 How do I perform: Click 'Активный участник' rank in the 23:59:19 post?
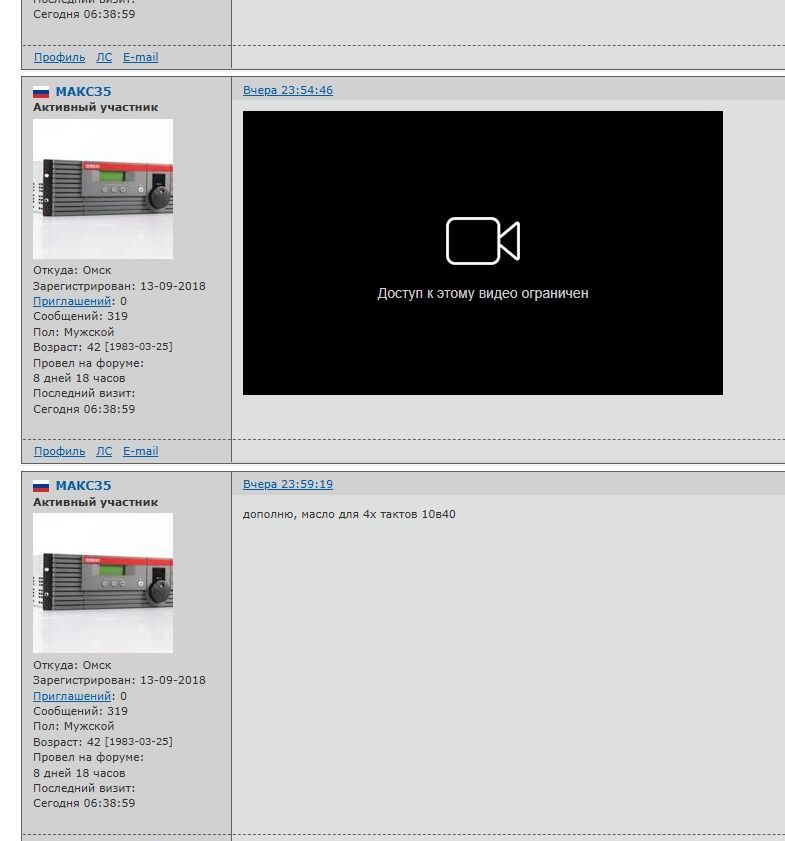pyautogui.click(x=95, y=502)
